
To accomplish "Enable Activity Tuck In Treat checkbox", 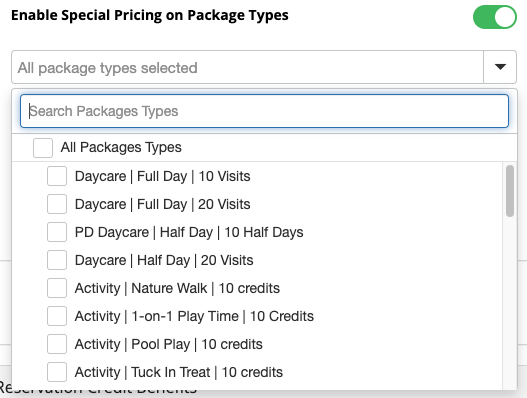I will tap(57, 372).
